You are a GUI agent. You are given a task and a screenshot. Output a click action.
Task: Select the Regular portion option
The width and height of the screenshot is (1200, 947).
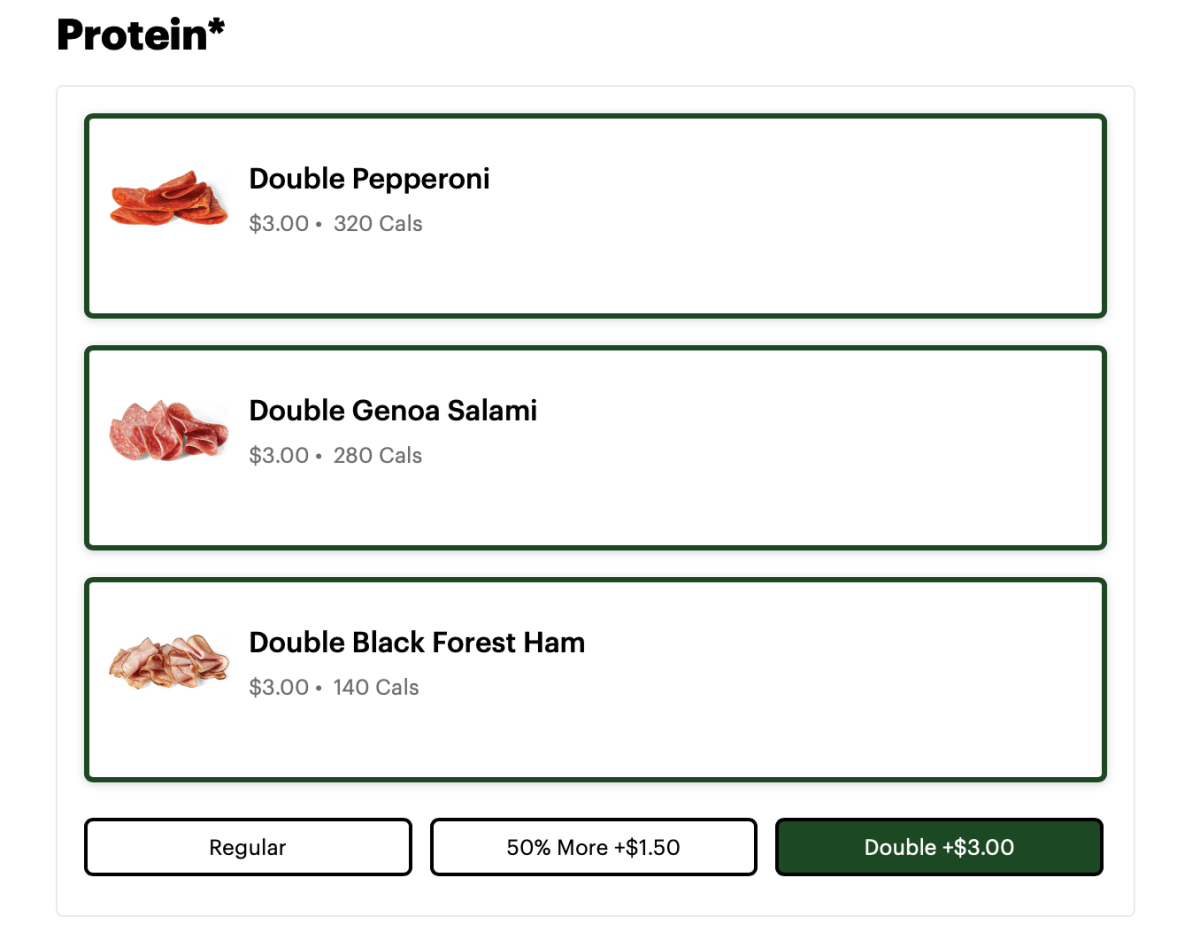tap(247, 847)
